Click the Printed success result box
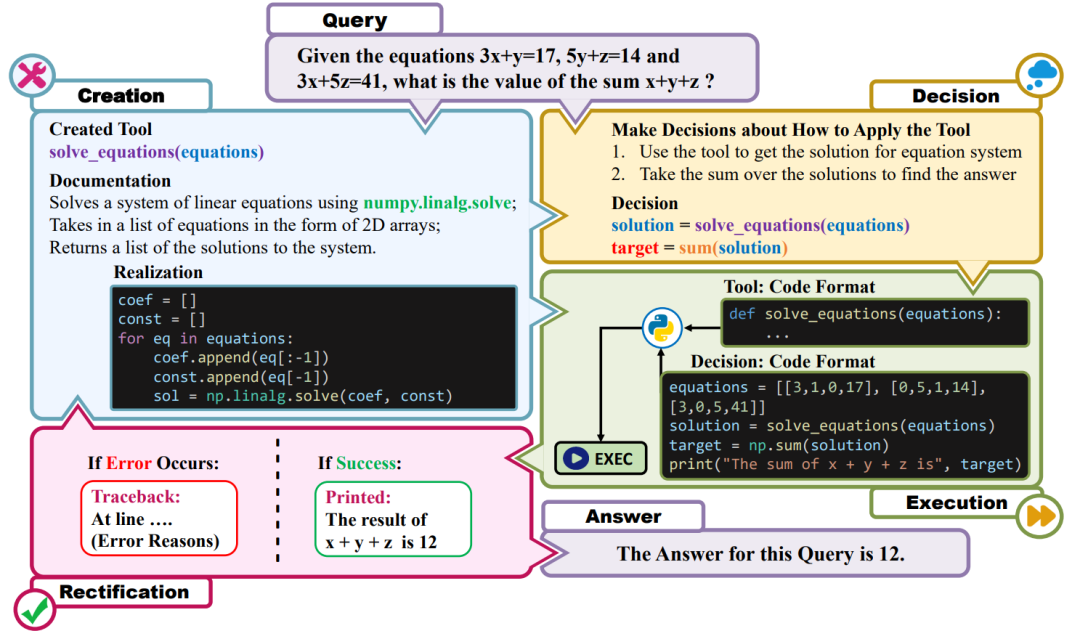1080x631 pixels. (x=393, y=519)
